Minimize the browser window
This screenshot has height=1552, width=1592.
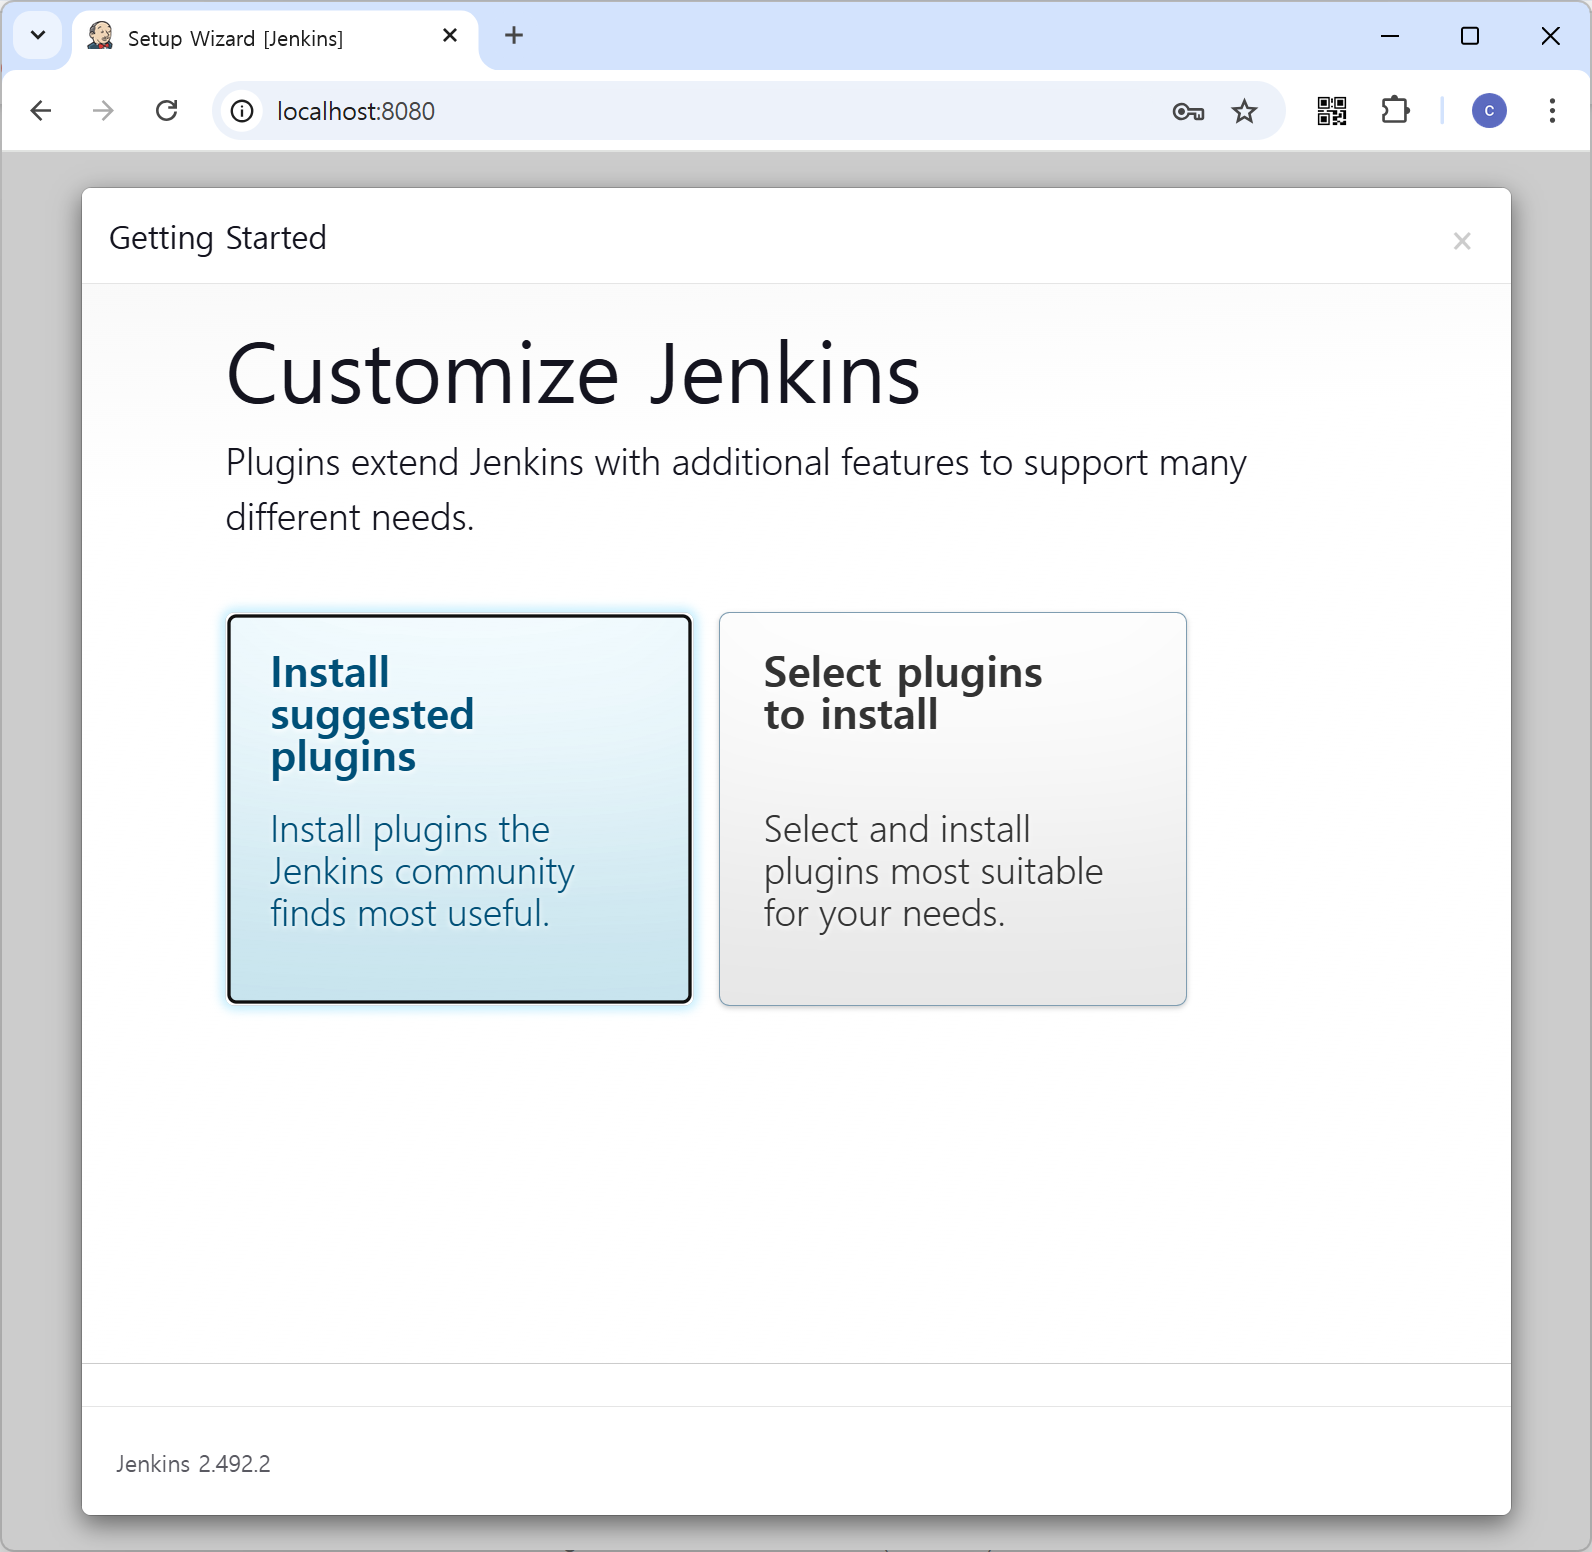coord(1390,36)
